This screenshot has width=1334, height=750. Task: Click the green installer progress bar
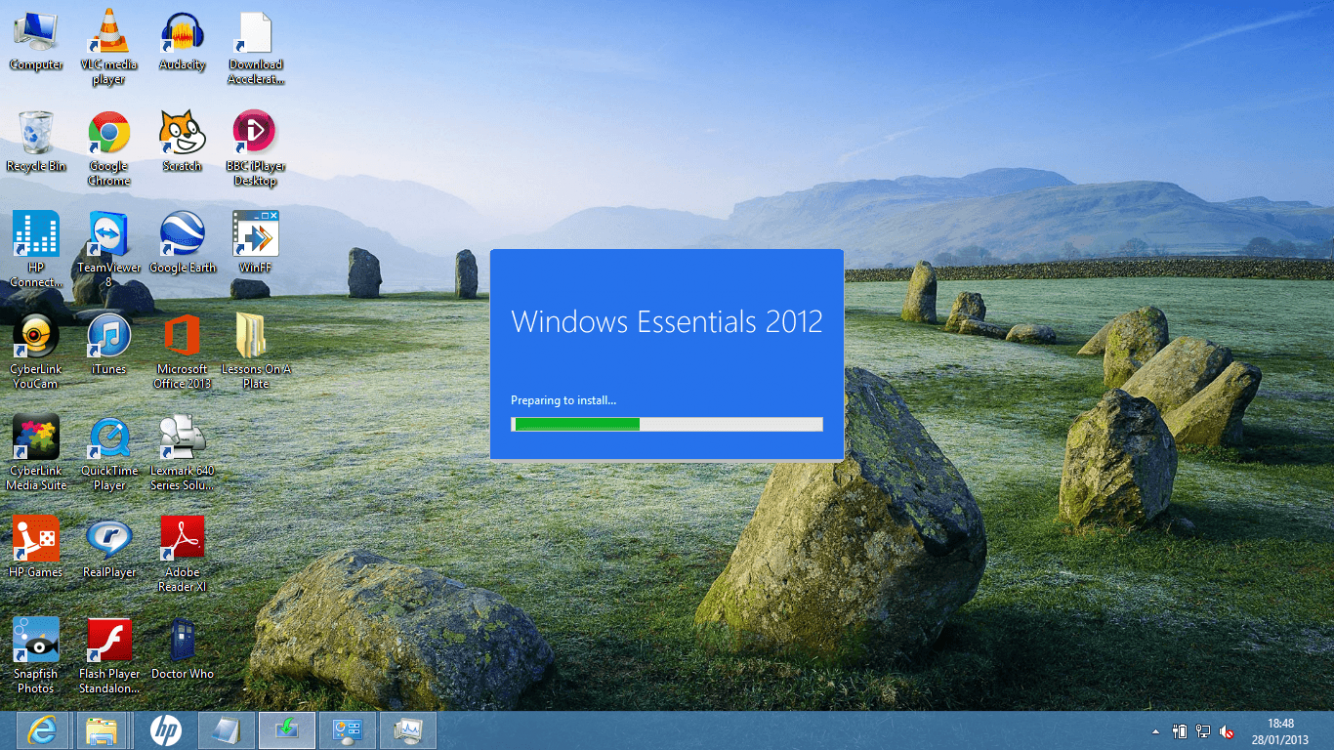click(x=667, y=424)
